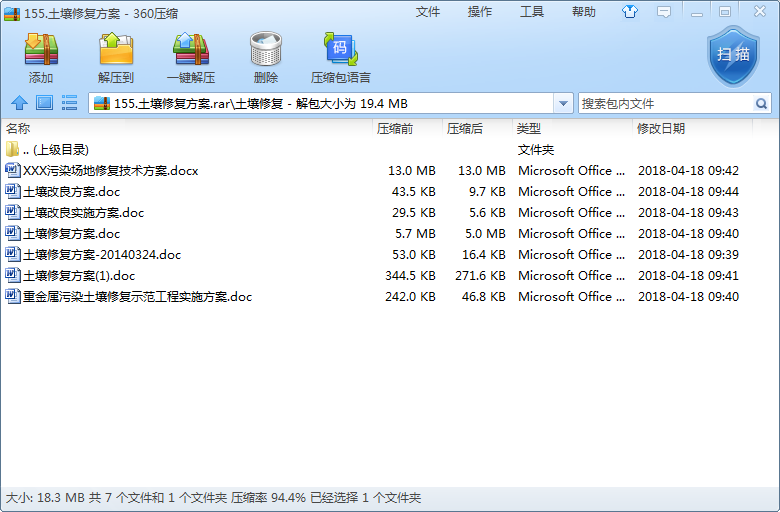Click the 添加 (Add) toolbar icon
This screenshot has height=512, width=780.
[41, 57]
